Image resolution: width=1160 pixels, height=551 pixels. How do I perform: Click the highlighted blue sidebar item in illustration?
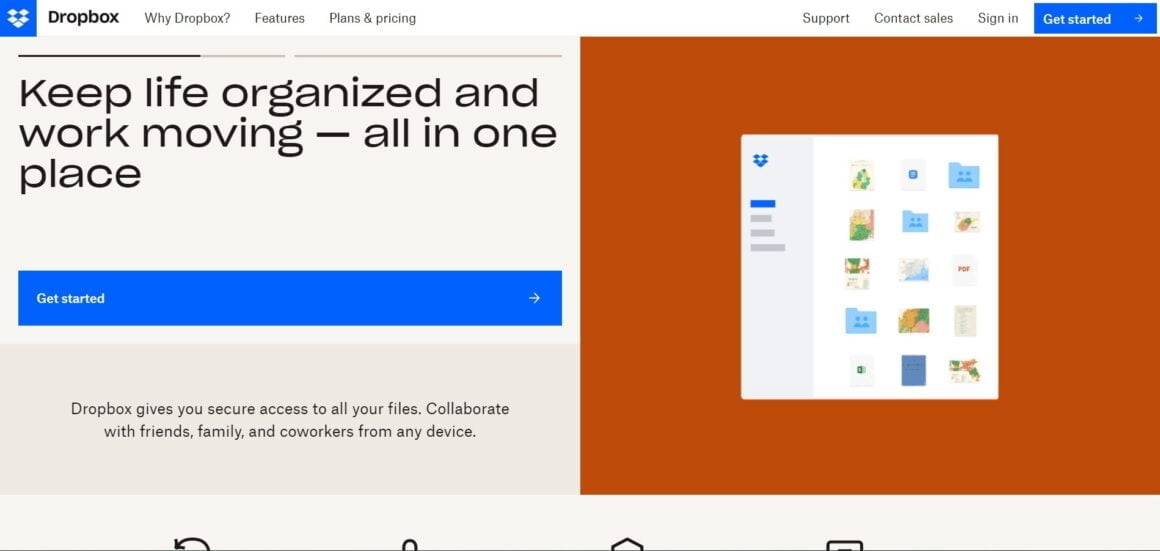point(763,203)
